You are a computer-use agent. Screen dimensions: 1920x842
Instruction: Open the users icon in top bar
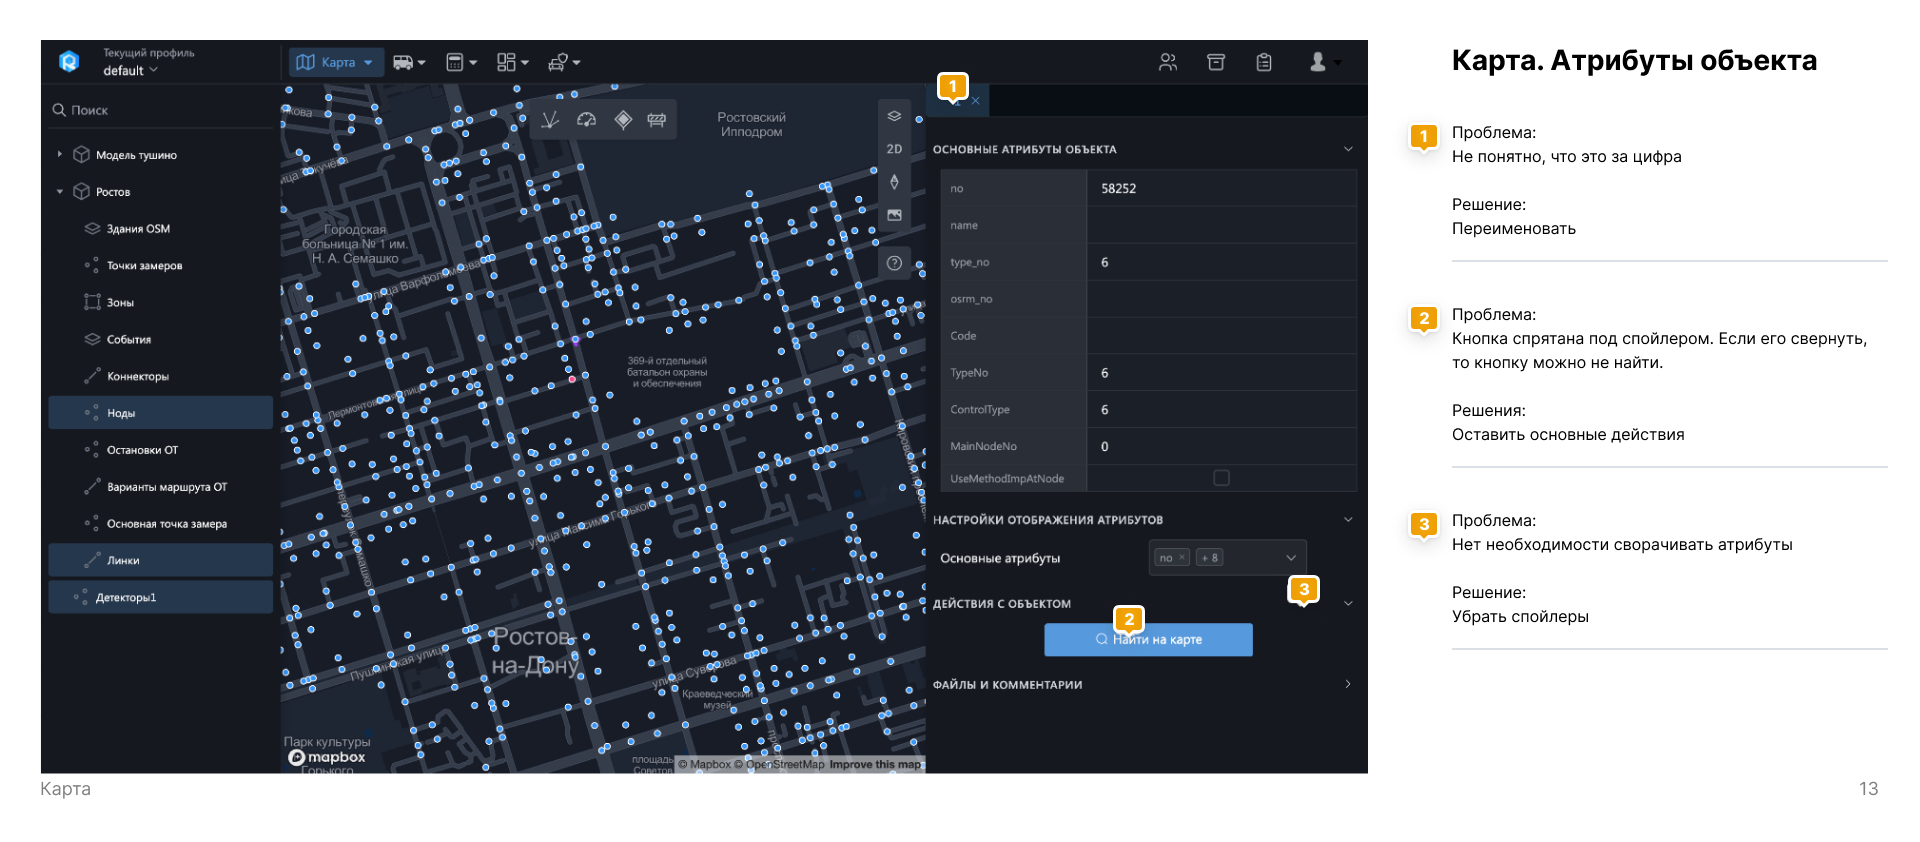click(x=1168, y=62)
